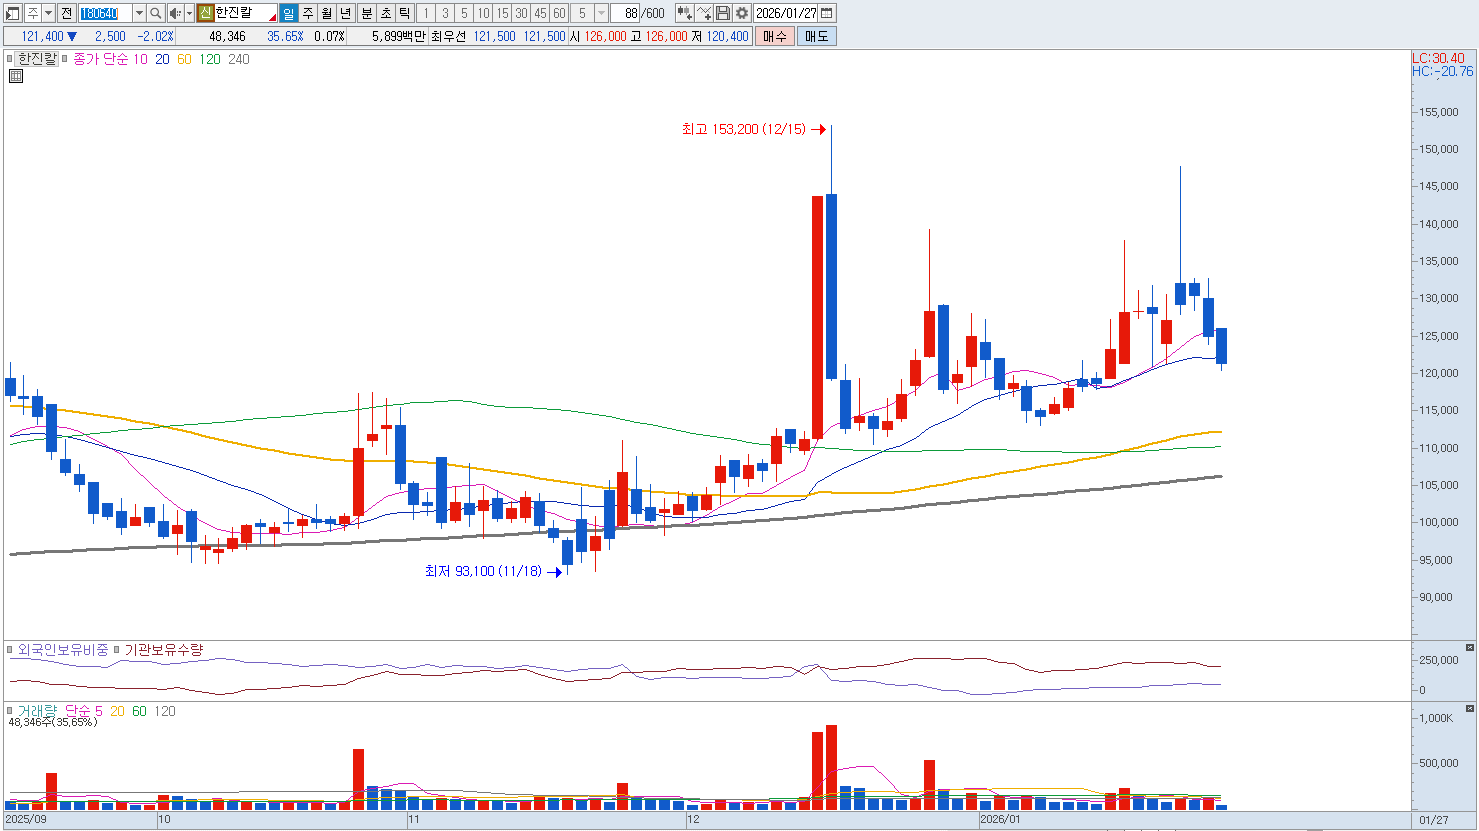Open the chart settings gear icon
Viewport: 1479px width, 831px height.
742,13
